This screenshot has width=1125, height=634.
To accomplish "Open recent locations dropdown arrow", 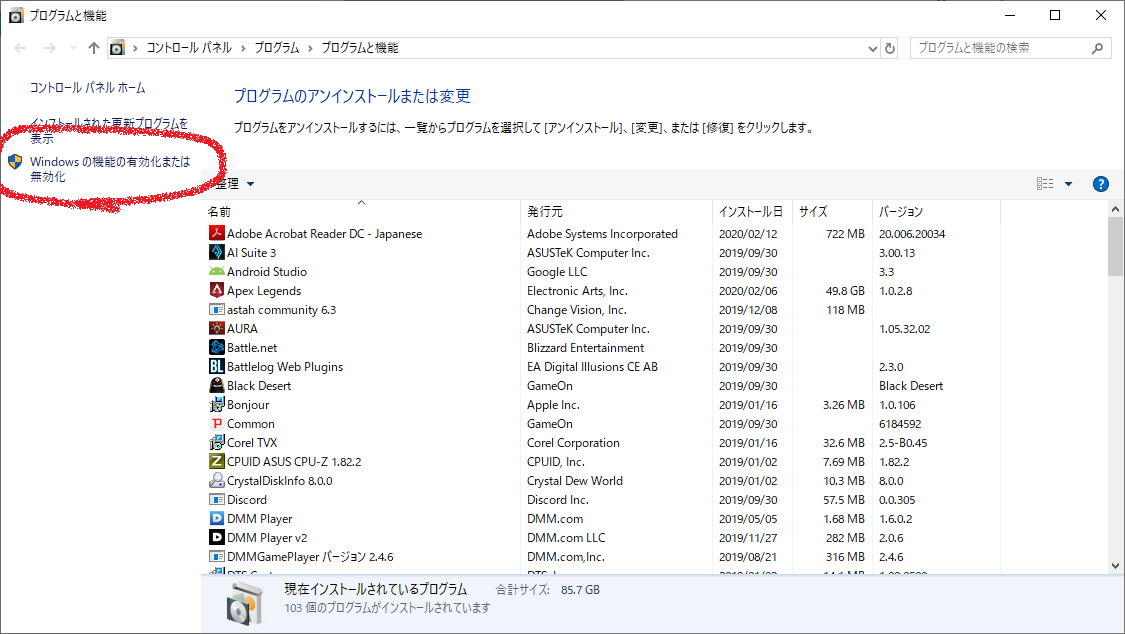I will (73, 48).
